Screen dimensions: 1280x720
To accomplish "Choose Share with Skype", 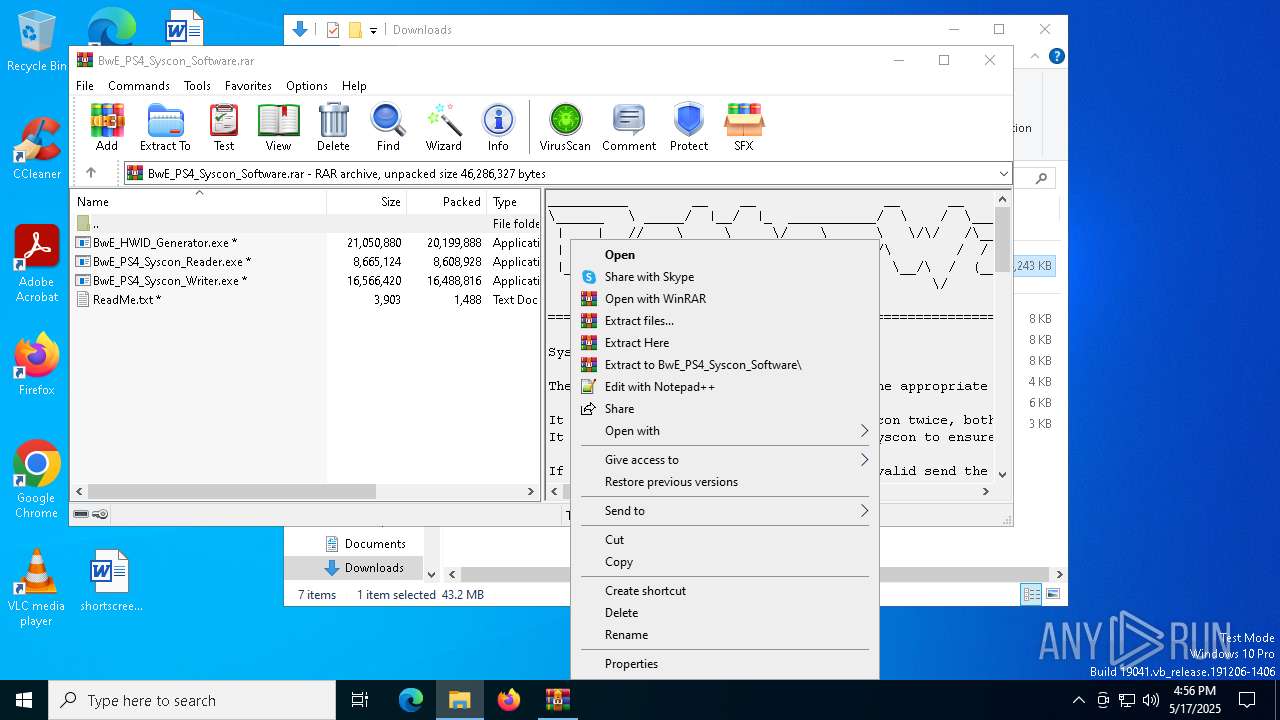I will pos(724,277).
